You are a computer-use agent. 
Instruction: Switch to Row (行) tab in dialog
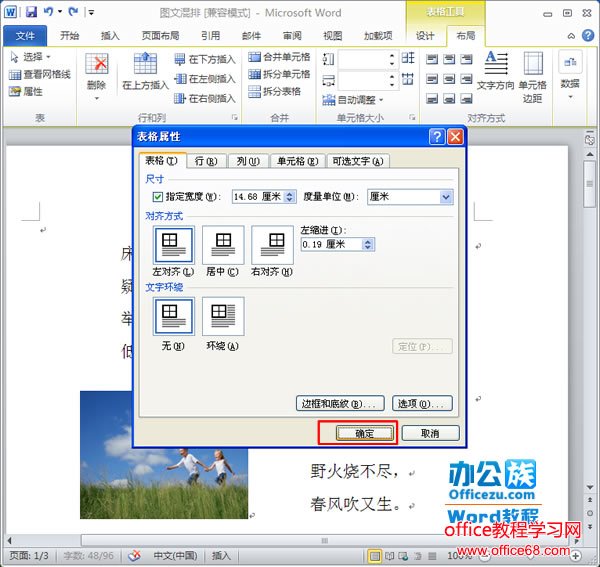click(x=206, y=161)
